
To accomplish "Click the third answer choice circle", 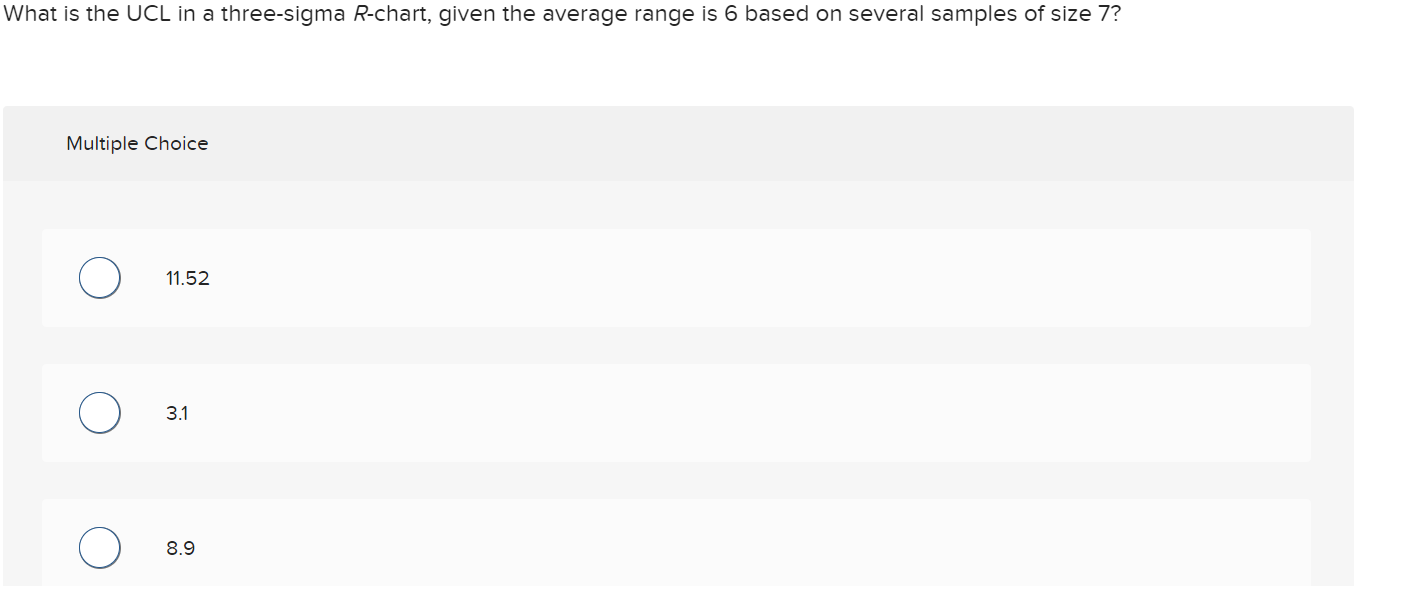I will point(99,547).
